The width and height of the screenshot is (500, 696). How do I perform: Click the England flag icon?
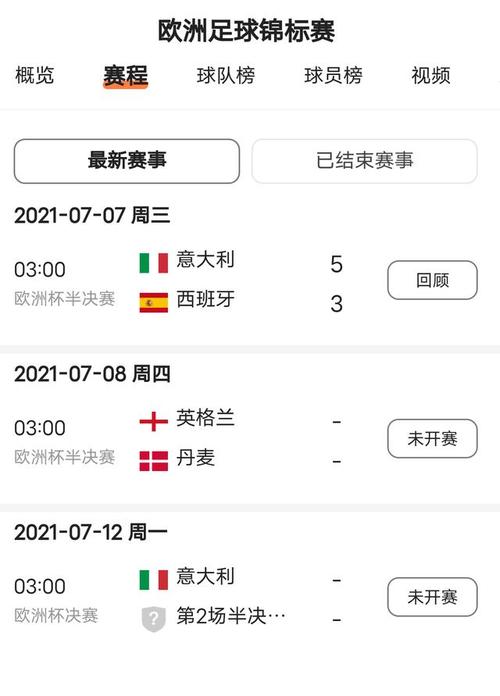pyautogui.click(x=154, y=421)
